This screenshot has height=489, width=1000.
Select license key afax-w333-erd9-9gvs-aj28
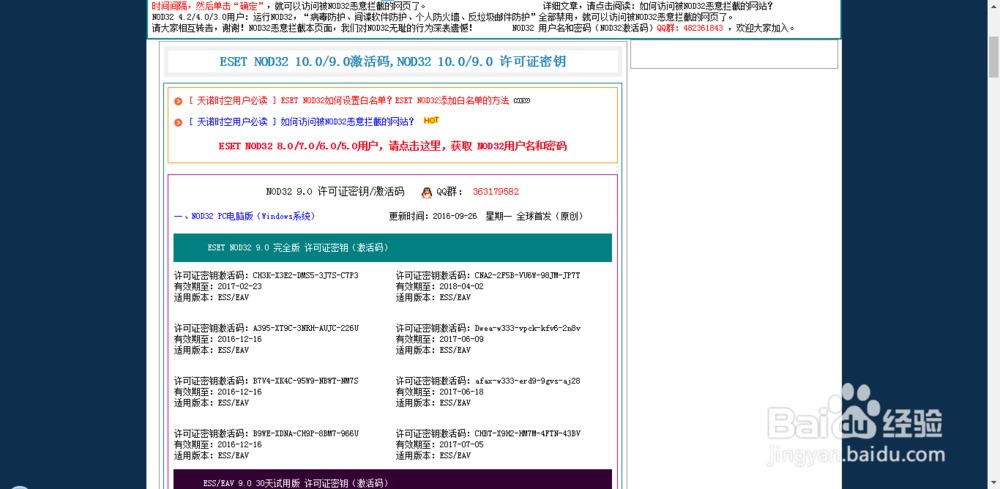pyautogui.click(x=527, y=381)
